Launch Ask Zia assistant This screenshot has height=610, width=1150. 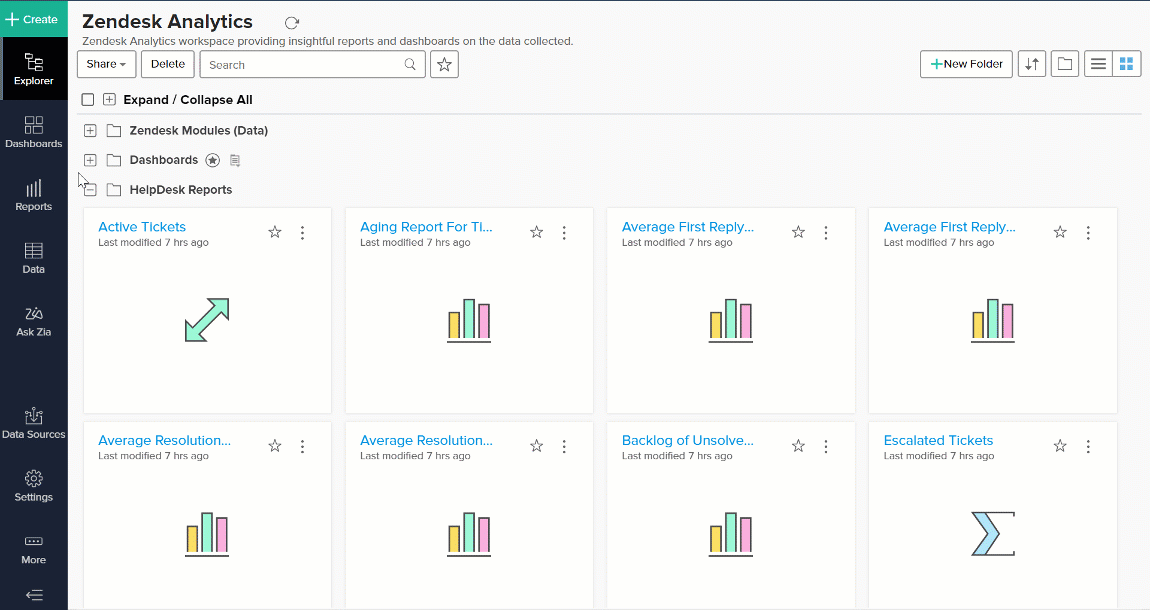tap(34, 321)
